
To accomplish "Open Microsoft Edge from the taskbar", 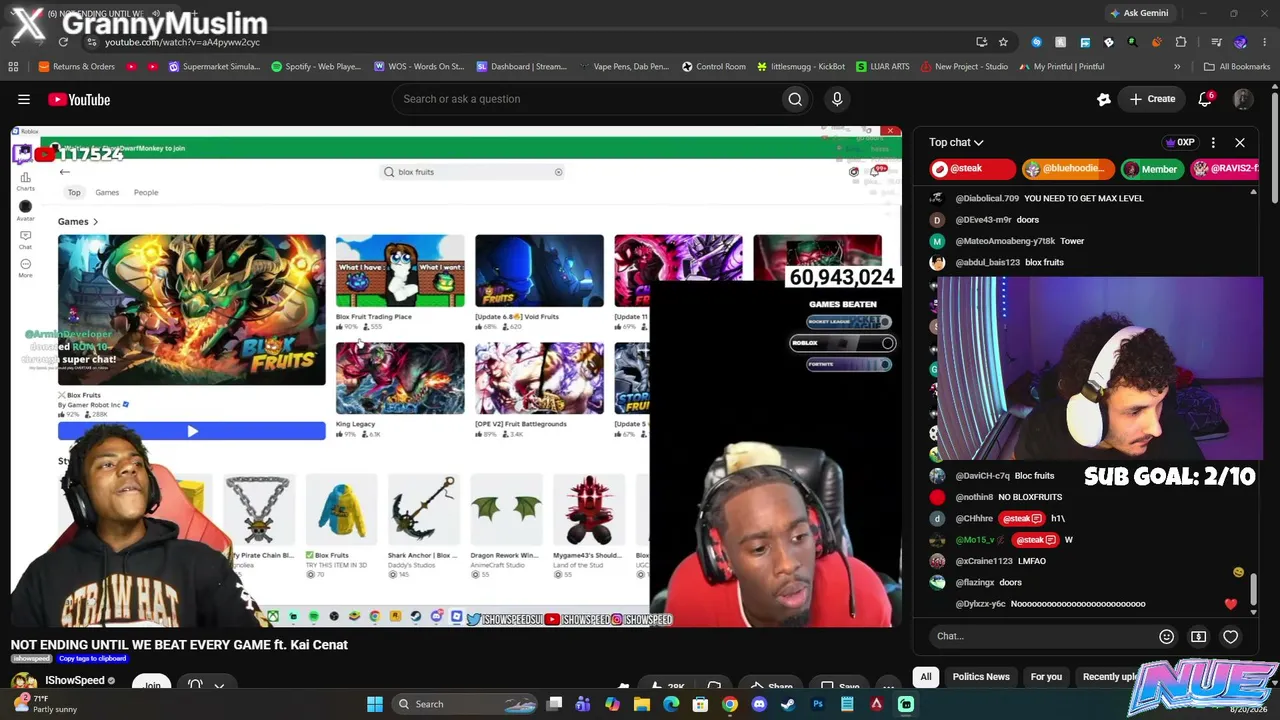I will 671,704.
